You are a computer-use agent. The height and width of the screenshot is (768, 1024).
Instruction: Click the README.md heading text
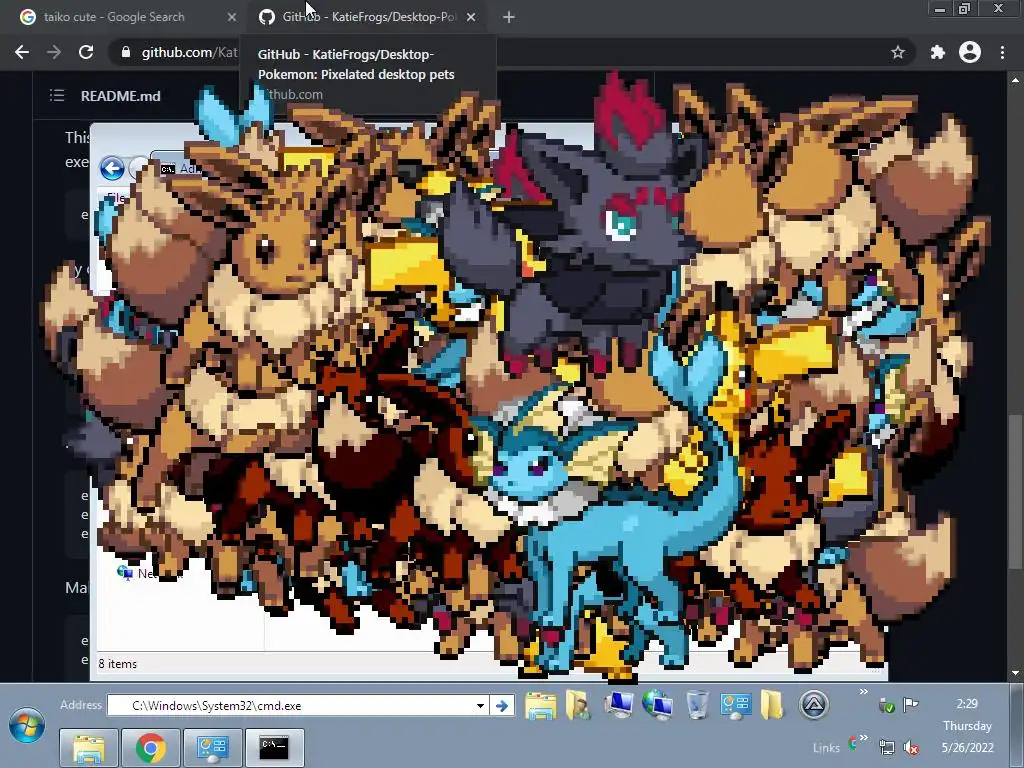point(121,96)
